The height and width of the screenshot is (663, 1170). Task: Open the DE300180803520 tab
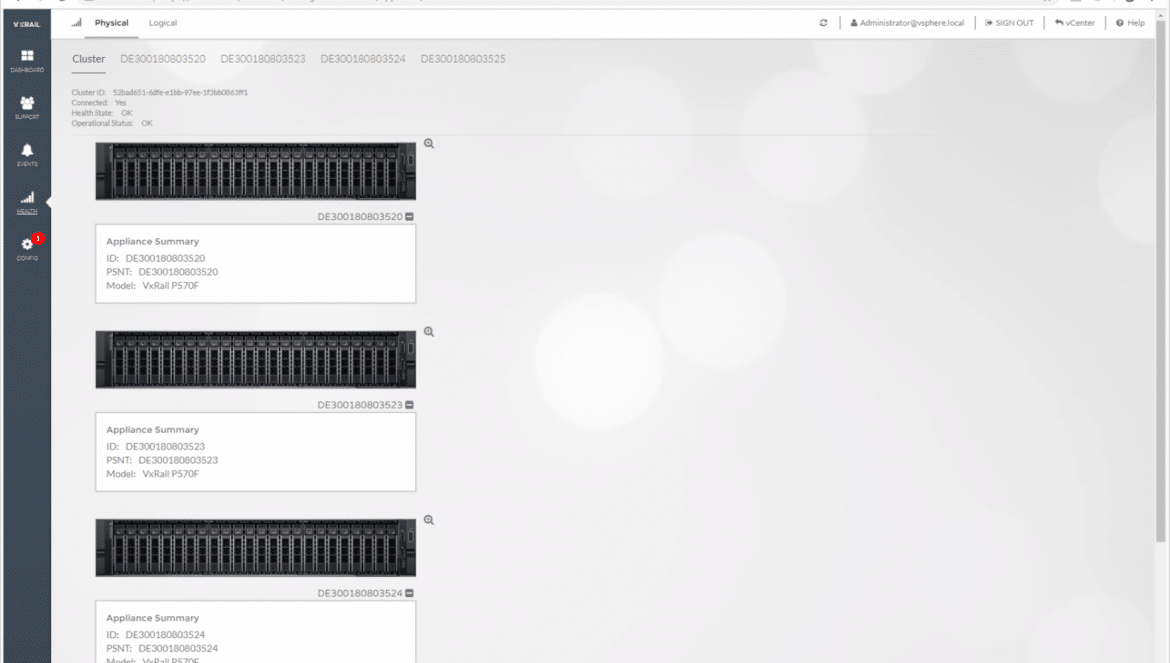click(x=163, y=59)
